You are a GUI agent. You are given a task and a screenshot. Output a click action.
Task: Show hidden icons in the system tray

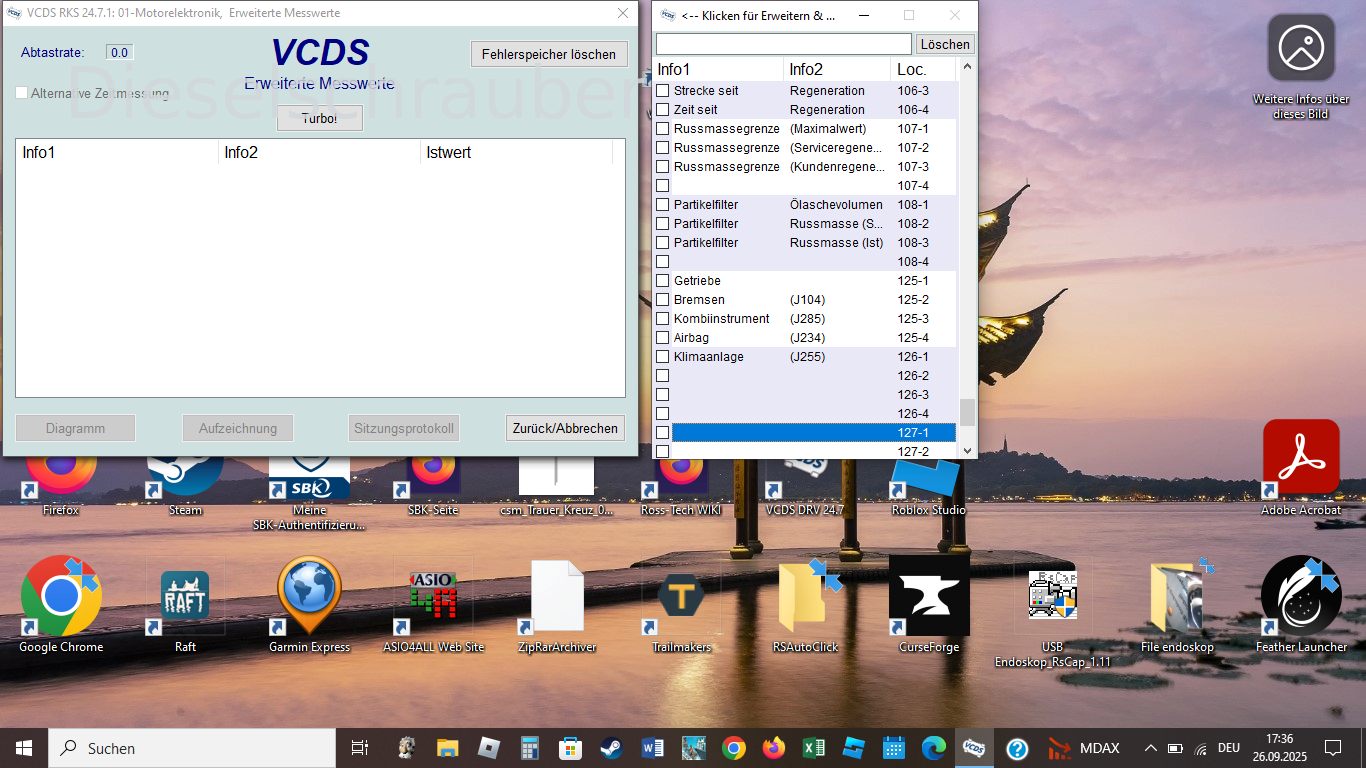1150,748
